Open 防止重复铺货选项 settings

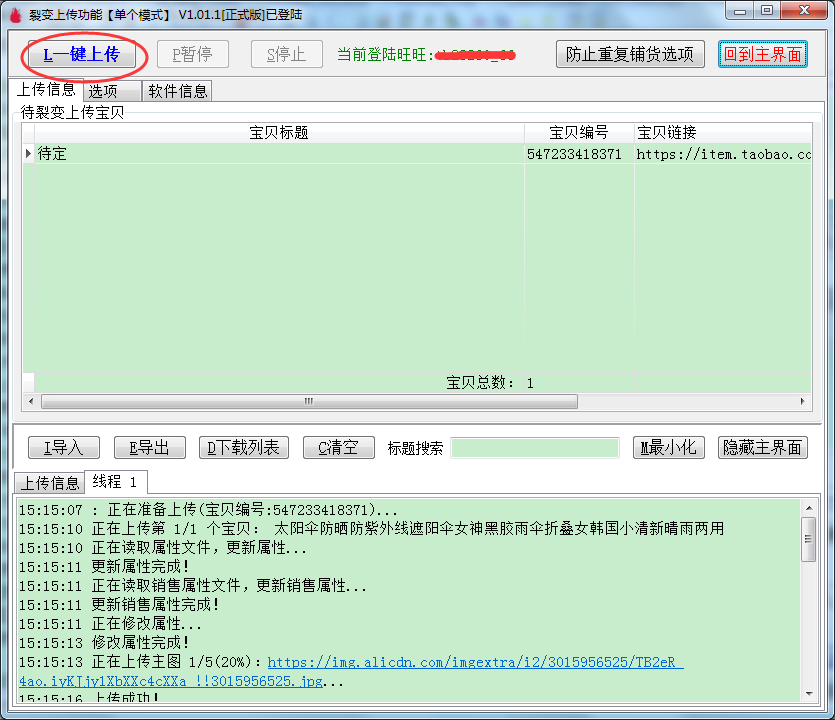[x=630, y=54]
